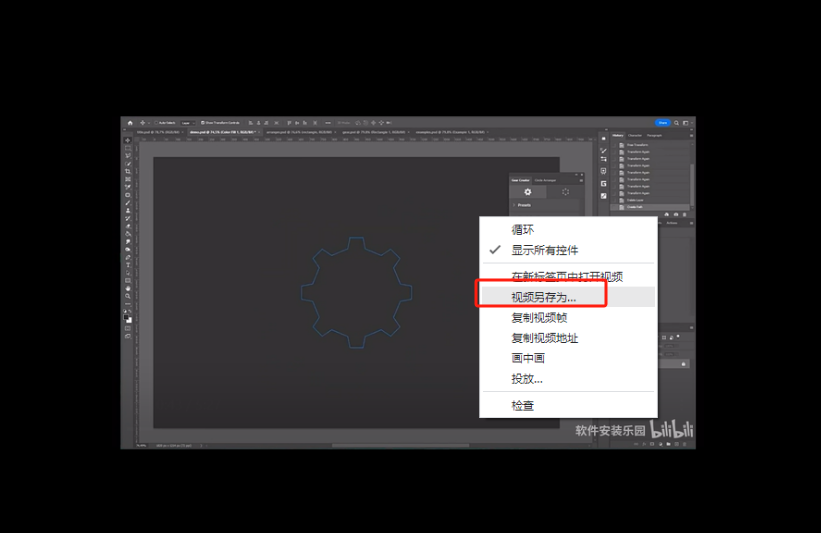Open the History panel options menu
This screenshot has height=533, width=821.
click(x=689, y=135)
